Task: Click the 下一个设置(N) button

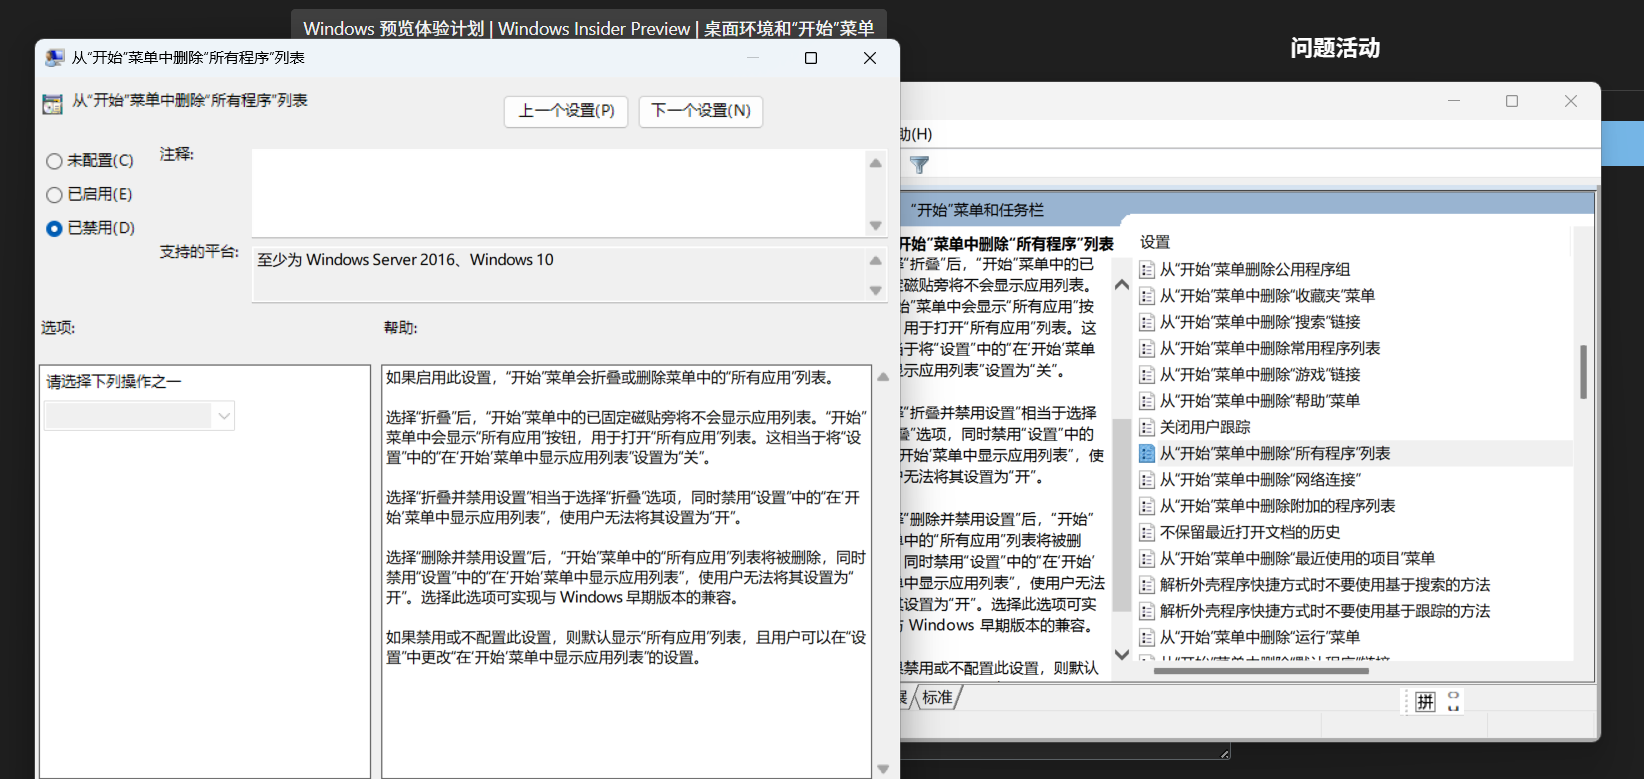Action: 701,111
